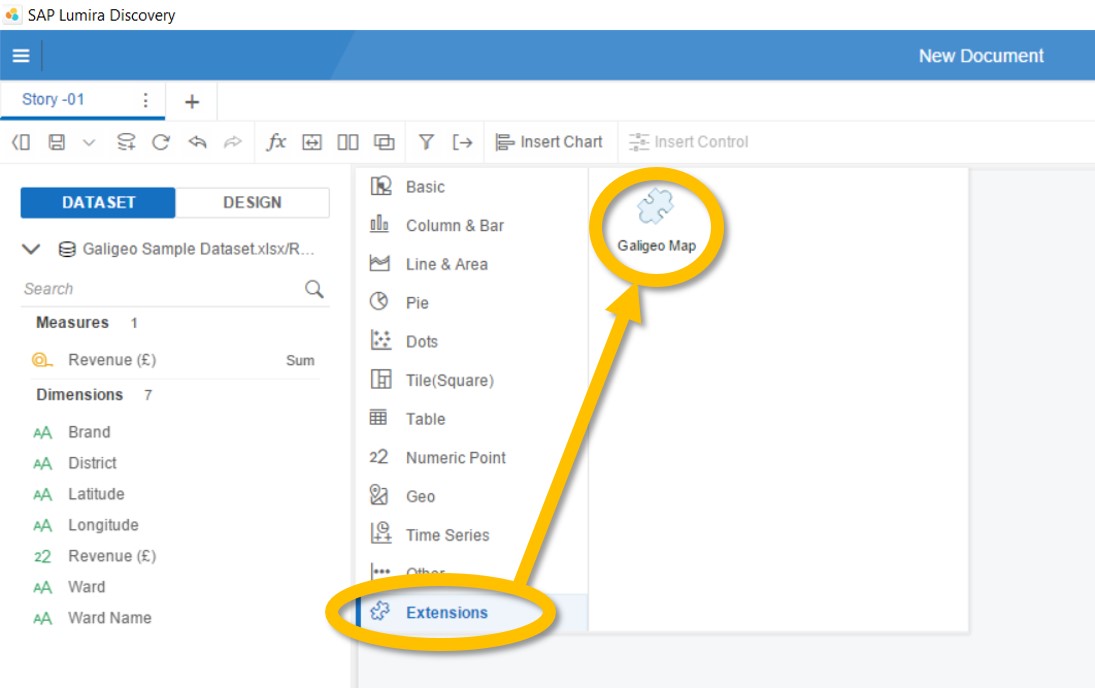Click Insert Chart button
Screen dimensions: 1095x688
(x=549, y=142)
